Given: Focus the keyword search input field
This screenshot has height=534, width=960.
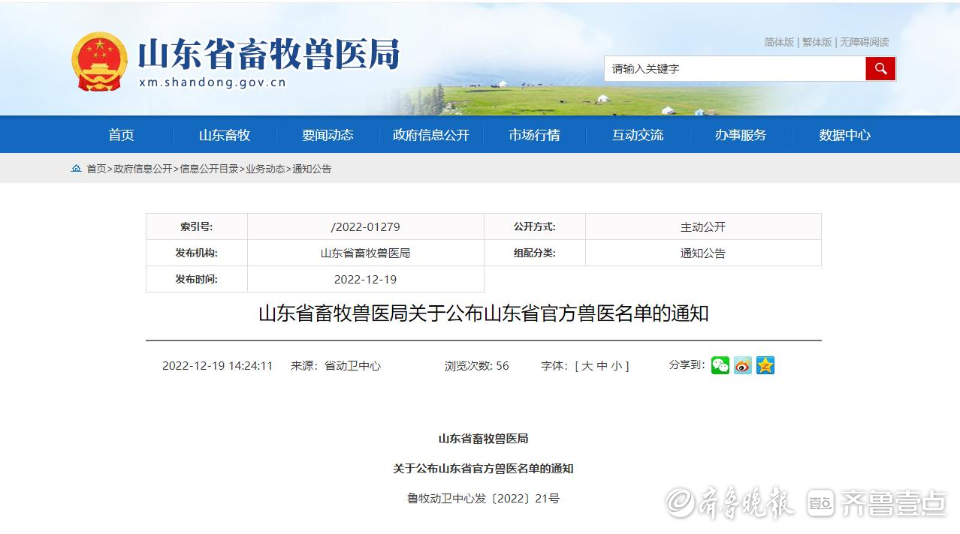Looking at the screenshot, I should [x=735, y=69].
